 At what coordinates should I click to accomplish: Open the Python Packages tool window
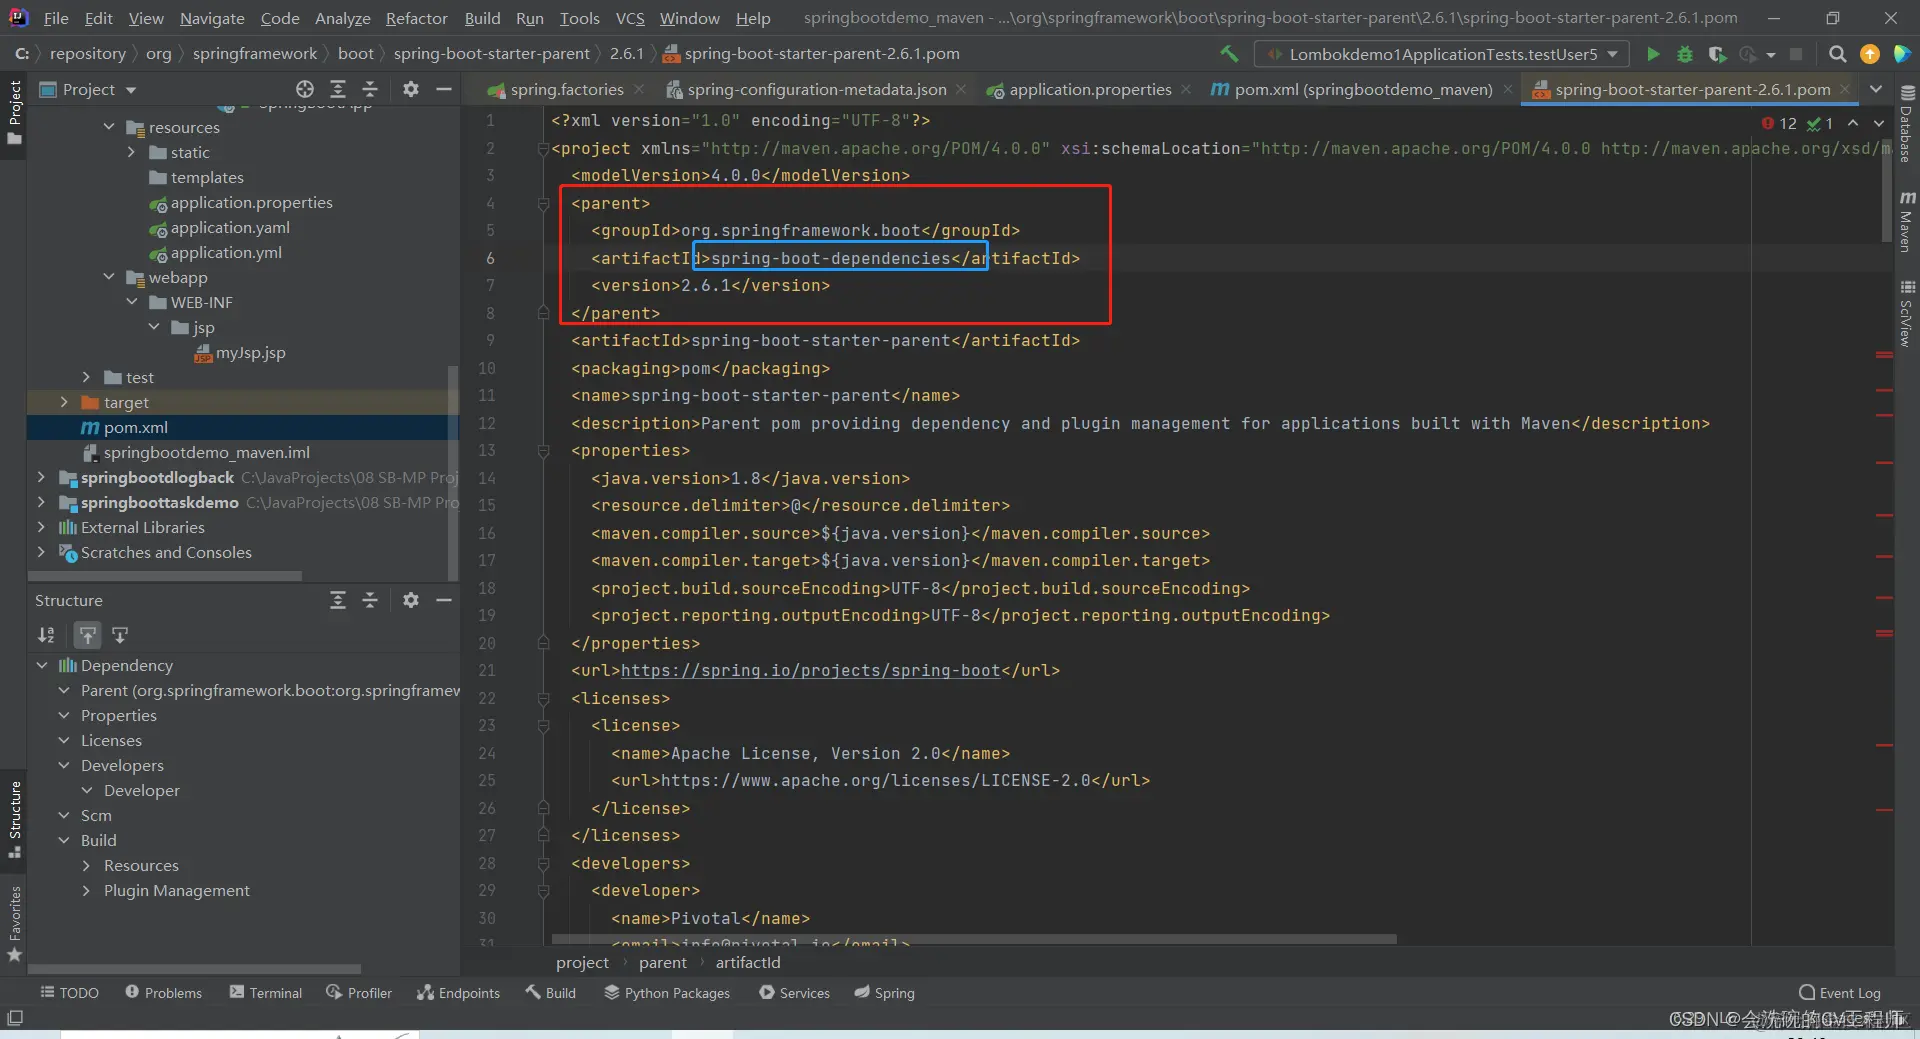667,993
